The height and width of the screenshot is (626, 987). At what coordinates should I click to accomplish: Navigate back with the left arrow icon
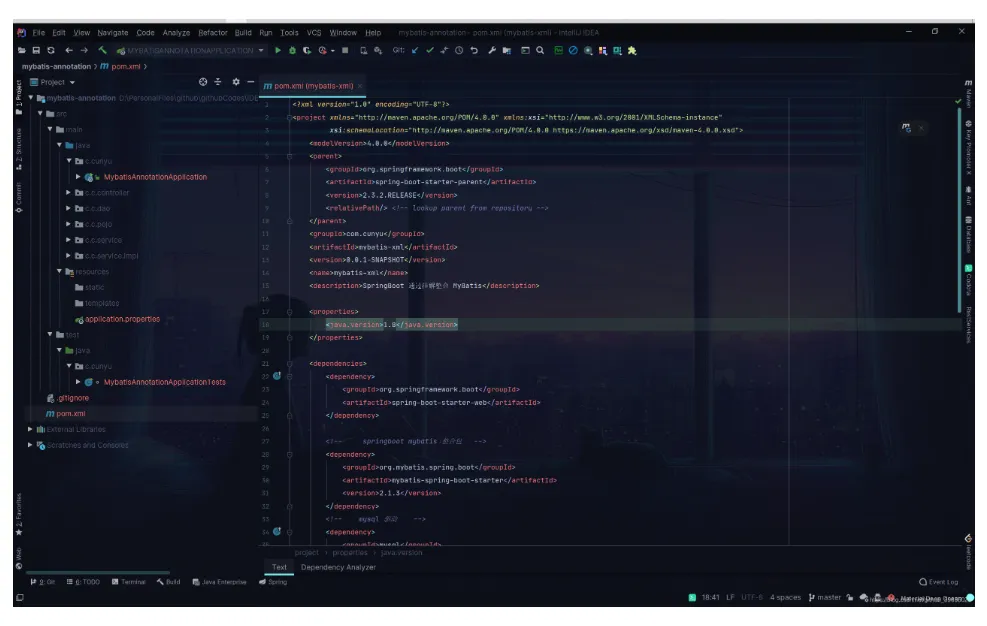coord(69,50)
